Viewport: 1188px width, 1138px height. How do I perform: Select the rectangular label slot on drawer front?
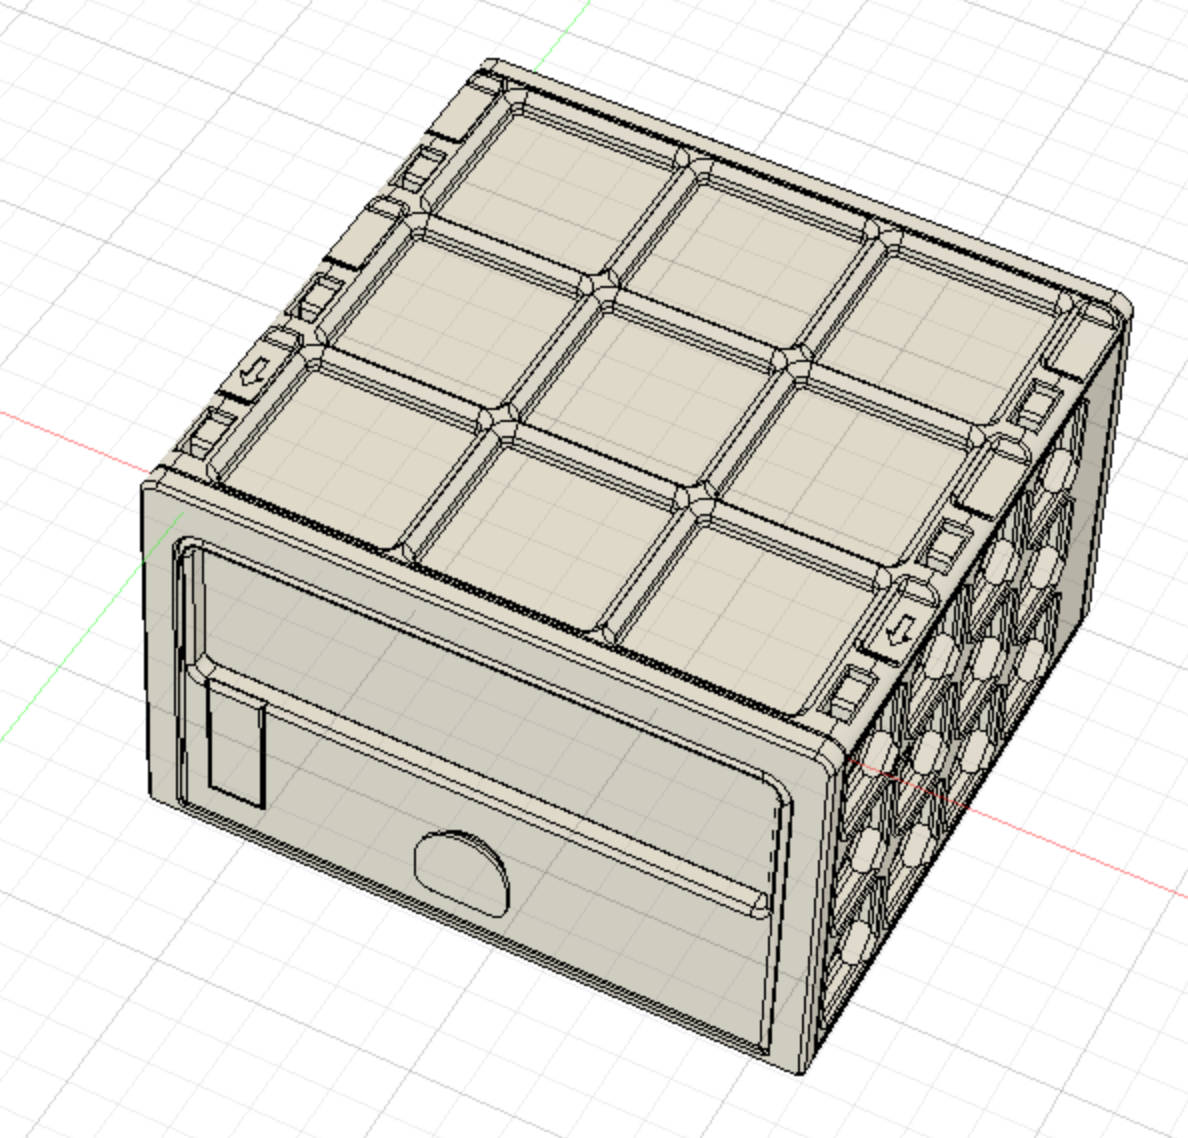coord(236,744)
